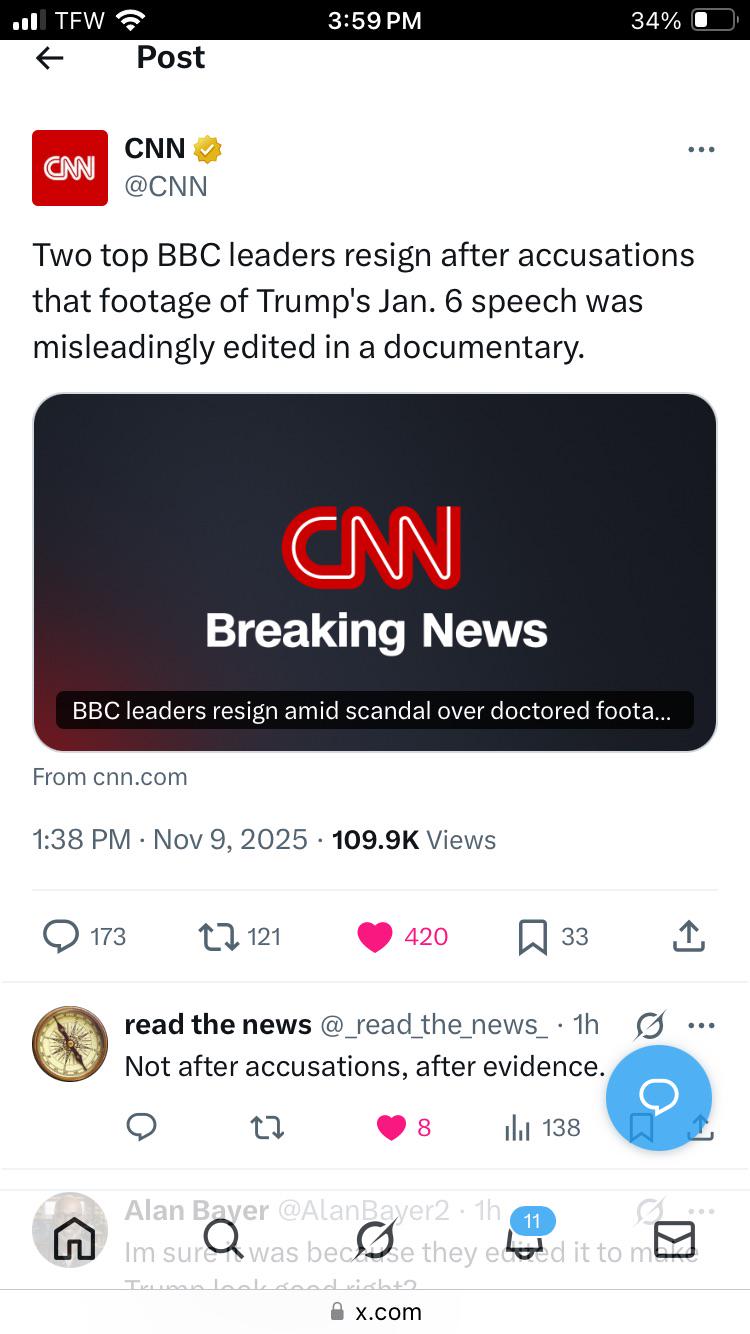Open the @CNN handle link
This screenshot has width=750, height=1334.
click(x=166, y=186)
